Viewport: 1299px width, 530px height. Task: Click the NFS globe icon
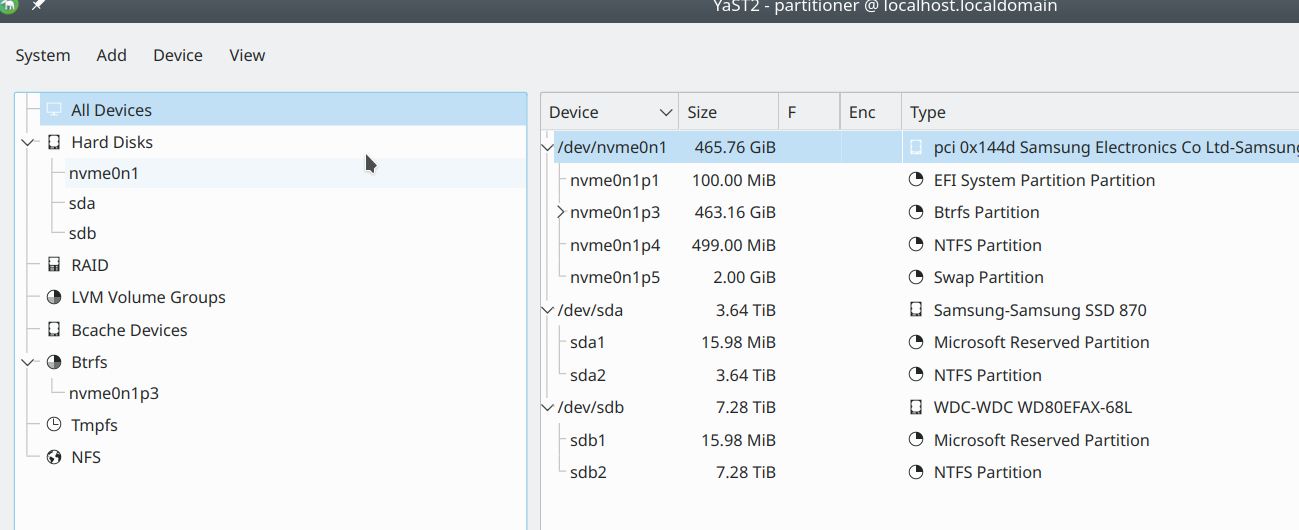(54, 457)
